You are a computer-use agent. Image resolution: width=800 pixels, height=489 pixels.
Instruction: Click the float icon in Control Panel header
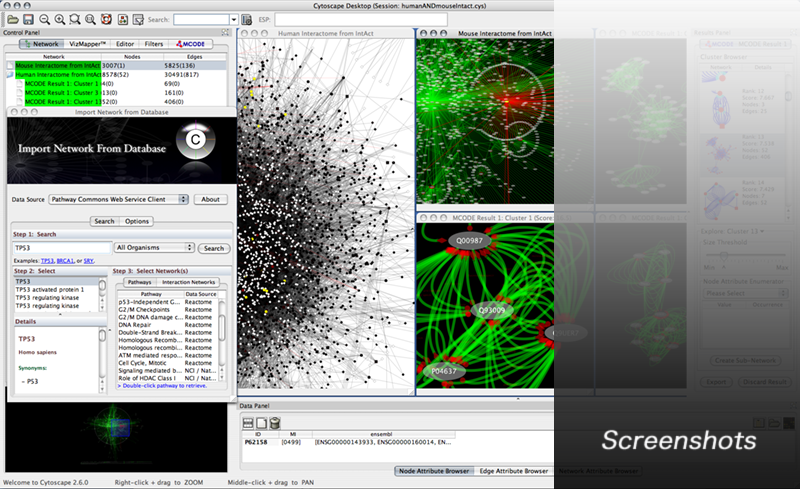tap(225, 32)
